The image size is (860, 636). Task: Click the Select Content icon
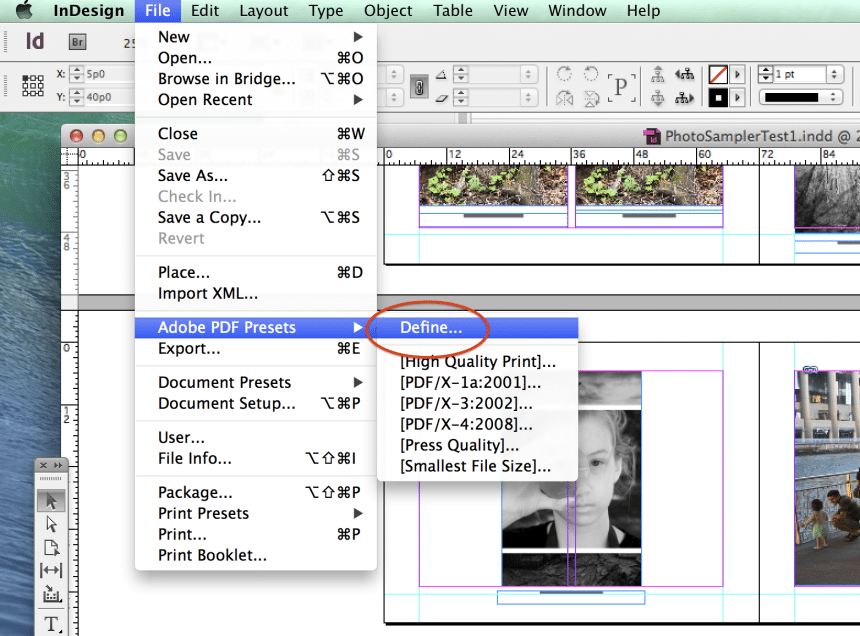(x=658, y=98)
